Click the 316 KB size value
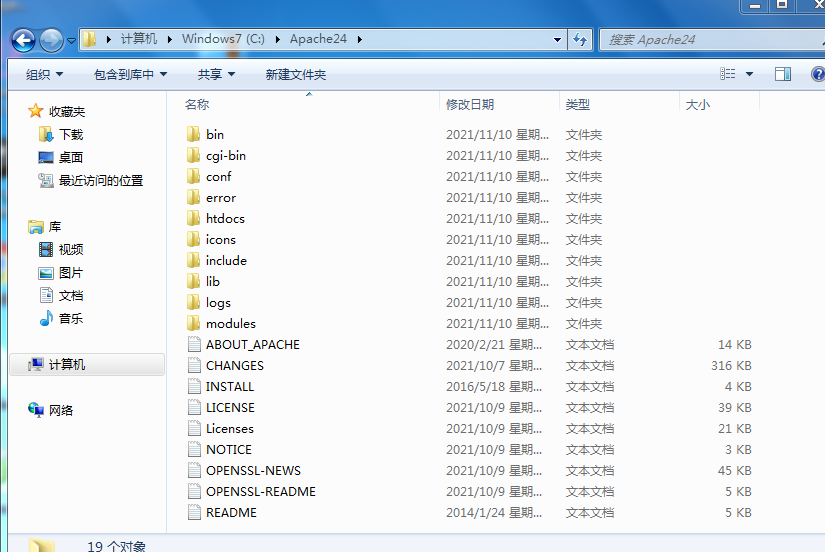 point(731,366)
